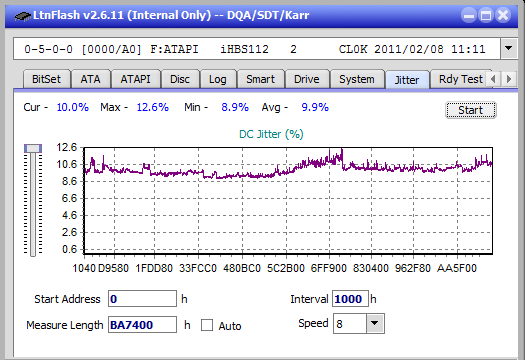Click the vertical jitter scale slider handle
Screen dimensions: 525x360
click(33, 148)
